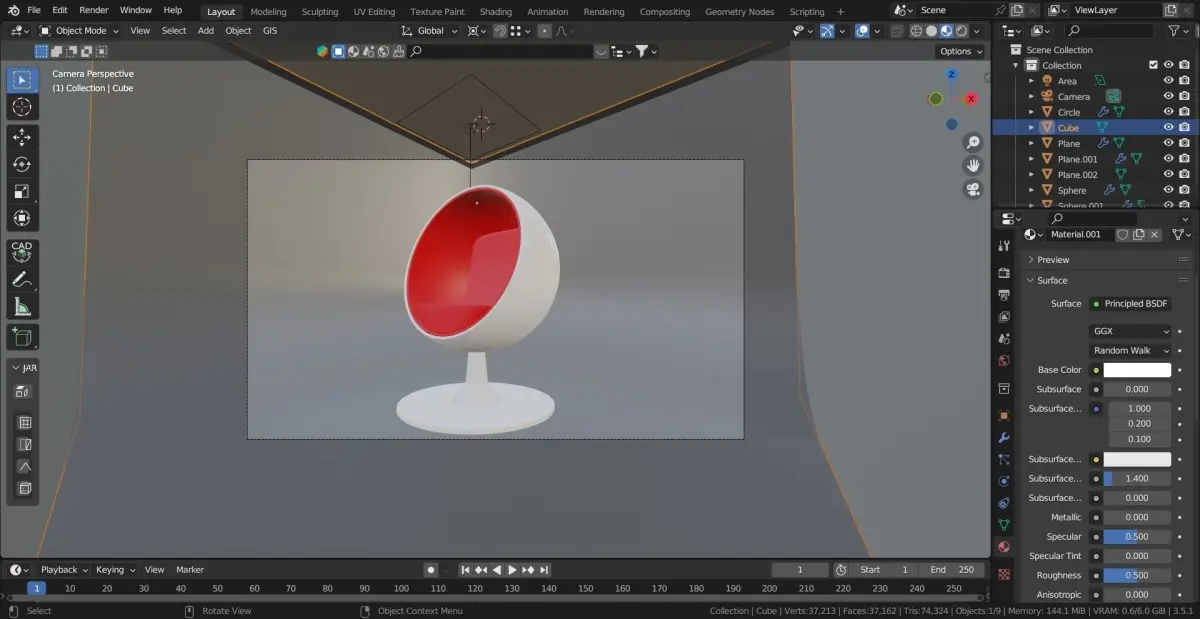Screen dimensions: 1200x619
Task: Click the current frame number field
Action: pos(799,570)
